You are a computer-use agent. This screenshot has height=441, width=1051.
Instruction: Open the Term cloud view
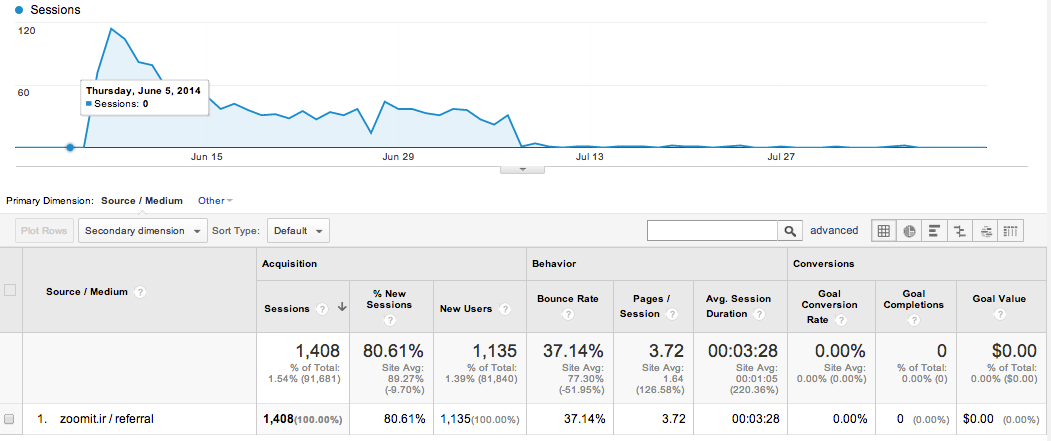pos(985,231)
